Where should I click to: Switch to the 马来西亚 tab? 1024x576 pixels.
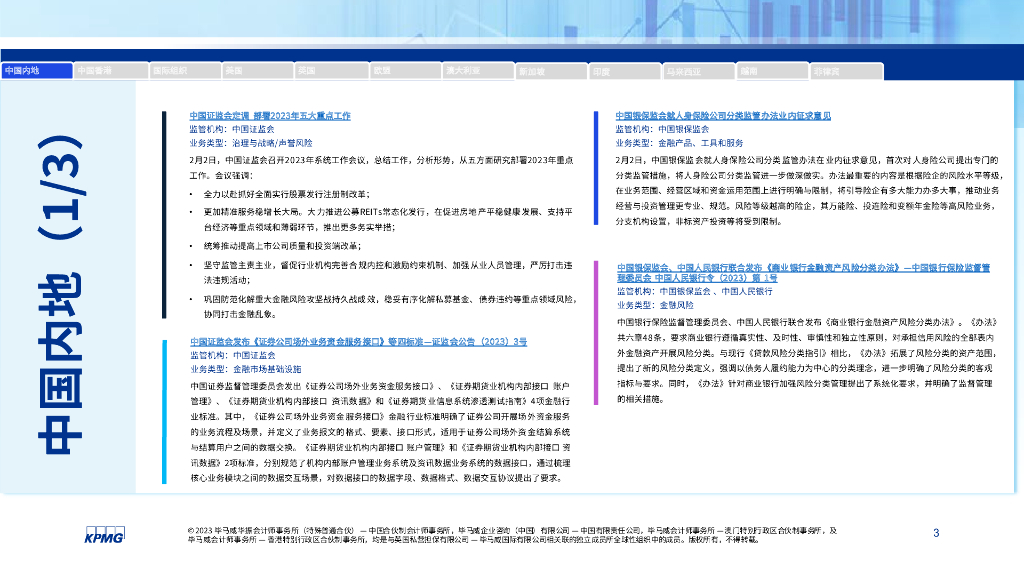point(699,71)
